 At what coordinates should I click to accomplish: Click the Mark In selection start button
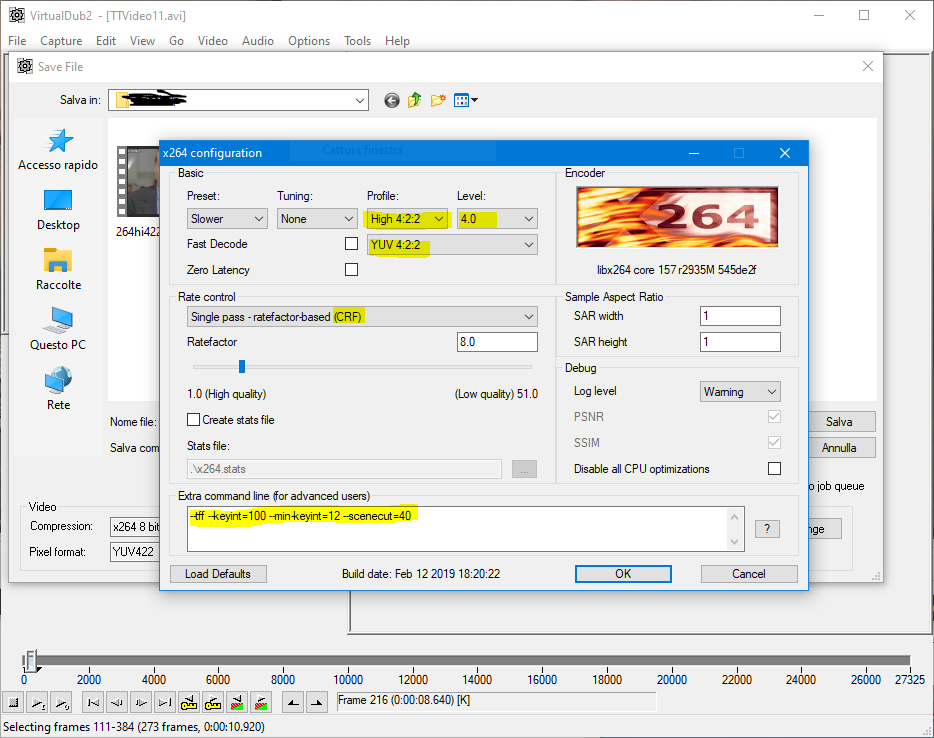[x=291, y=702]
